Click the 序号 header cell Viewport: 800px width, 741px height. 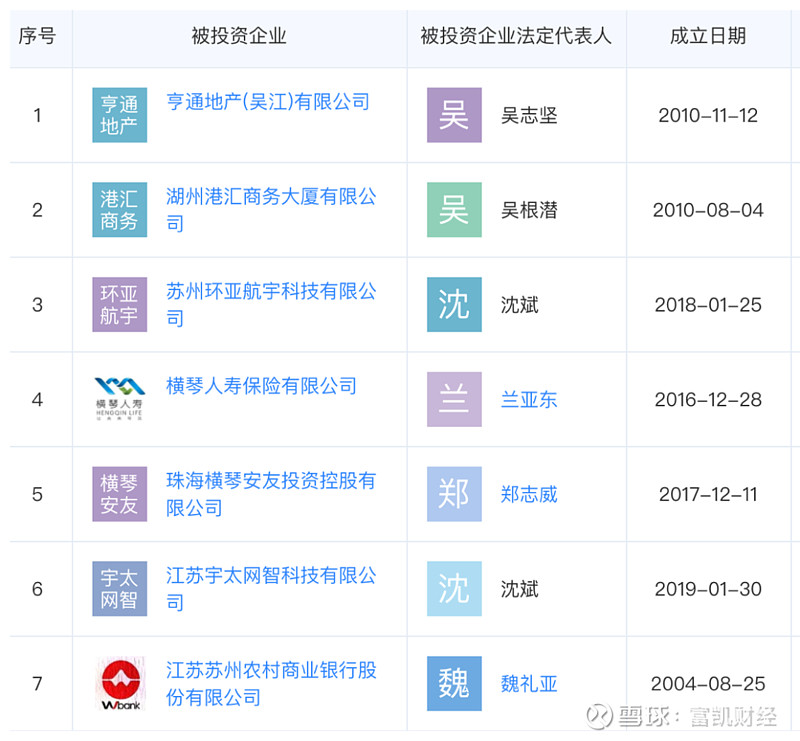37,37
